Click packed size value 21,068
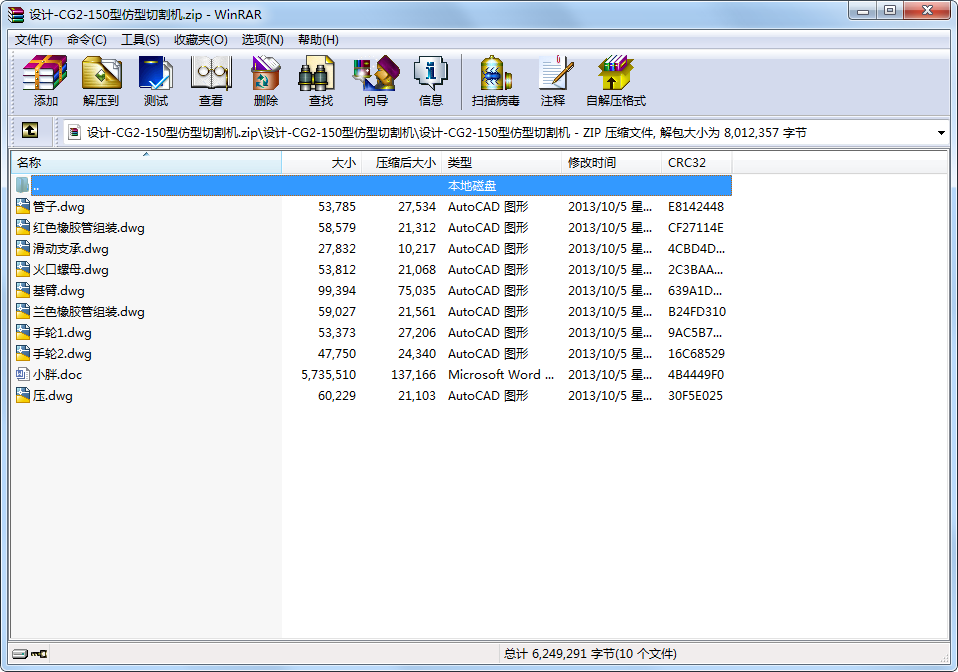This screenshot has height=672, width=958. coord(417,269)
